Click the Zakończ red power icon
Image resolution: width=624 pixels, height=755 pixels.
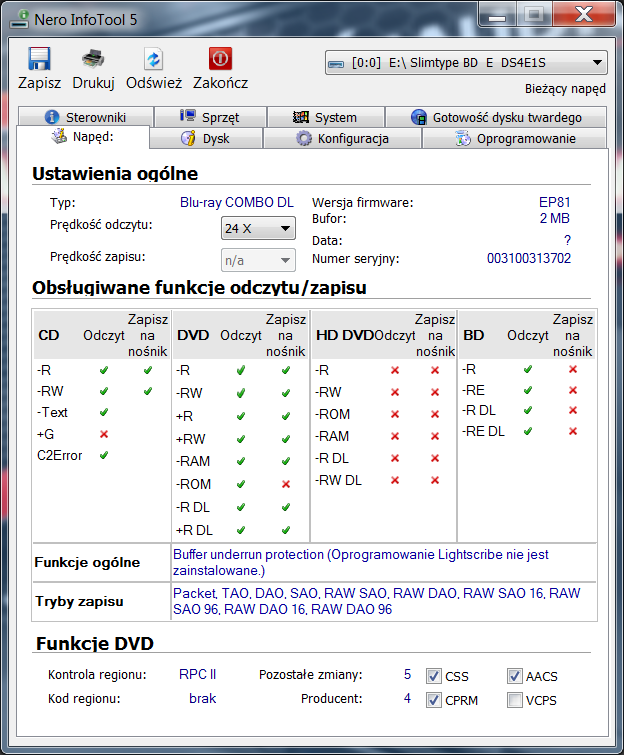click(220, 59)
